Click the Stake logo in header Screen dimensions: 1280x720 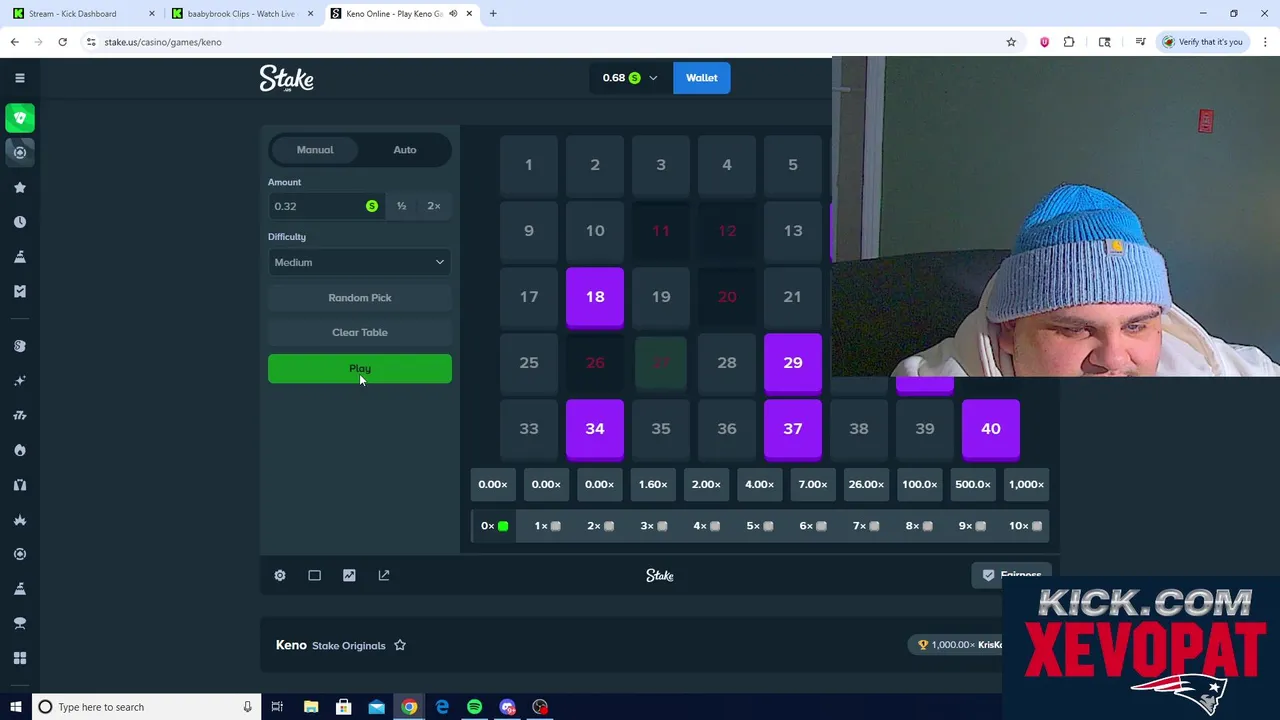[x=287, y=78]
